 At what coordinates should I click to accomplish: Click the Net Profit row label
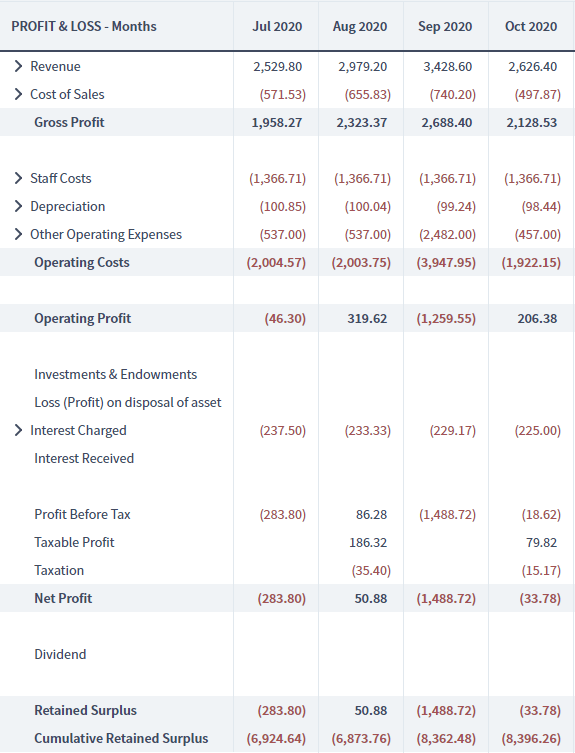tap(63, 598)
